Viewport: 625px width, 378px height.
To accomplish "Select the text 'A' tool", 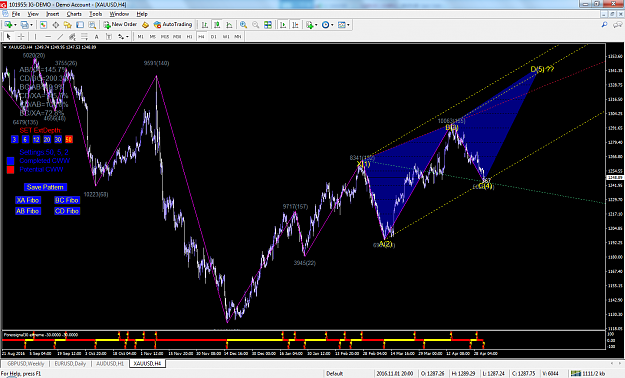I will pyautogui.click(x=96, y=37).
